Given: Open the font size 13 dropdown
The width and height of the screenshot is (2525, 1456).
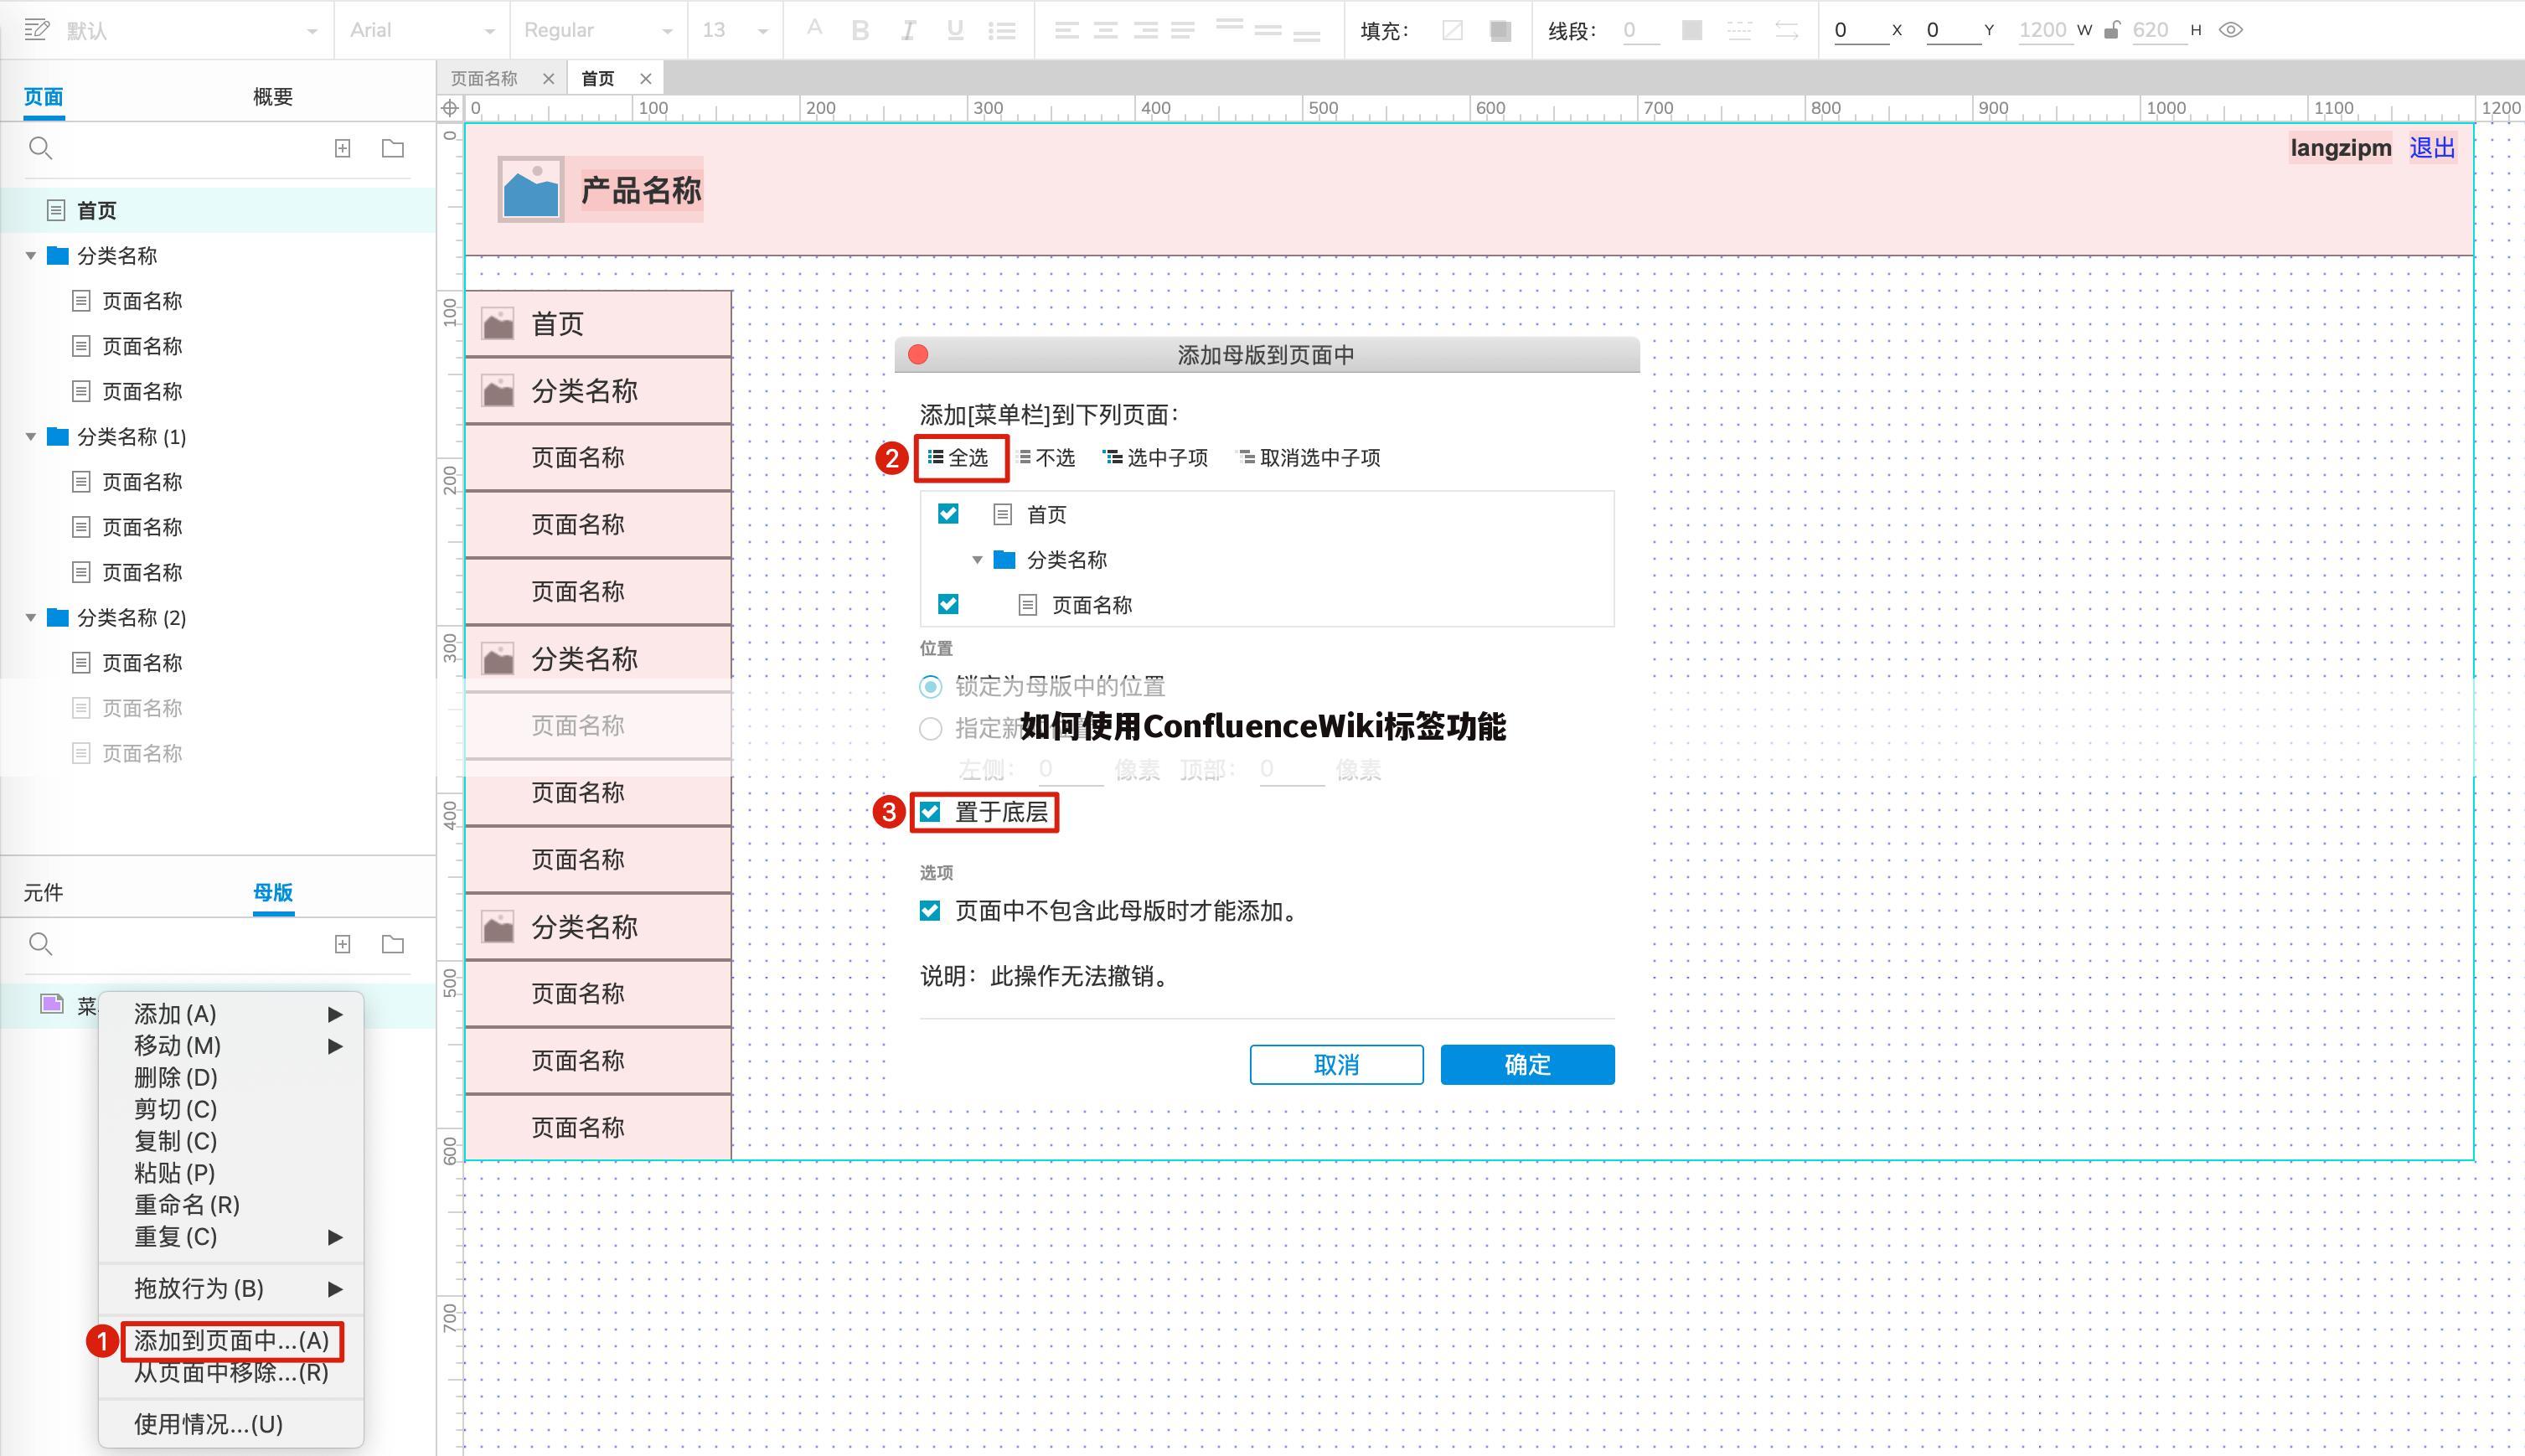Looking at the screenshot, I should coord(733,30).
